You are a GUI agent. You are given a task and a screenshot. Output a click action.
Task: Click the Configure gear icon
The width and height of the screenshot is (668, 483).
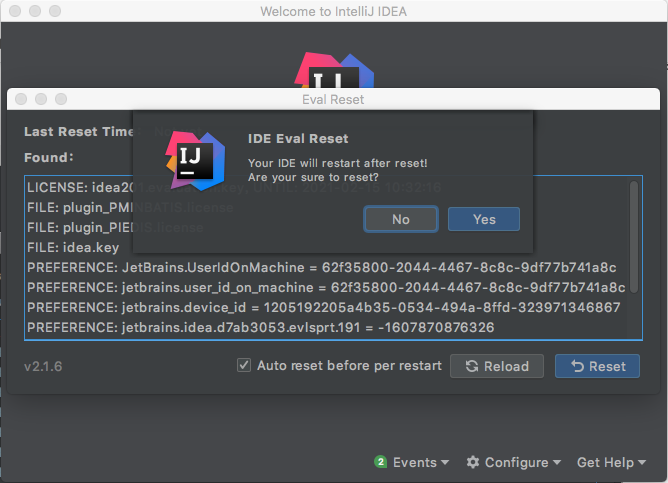tap(472, 462)
